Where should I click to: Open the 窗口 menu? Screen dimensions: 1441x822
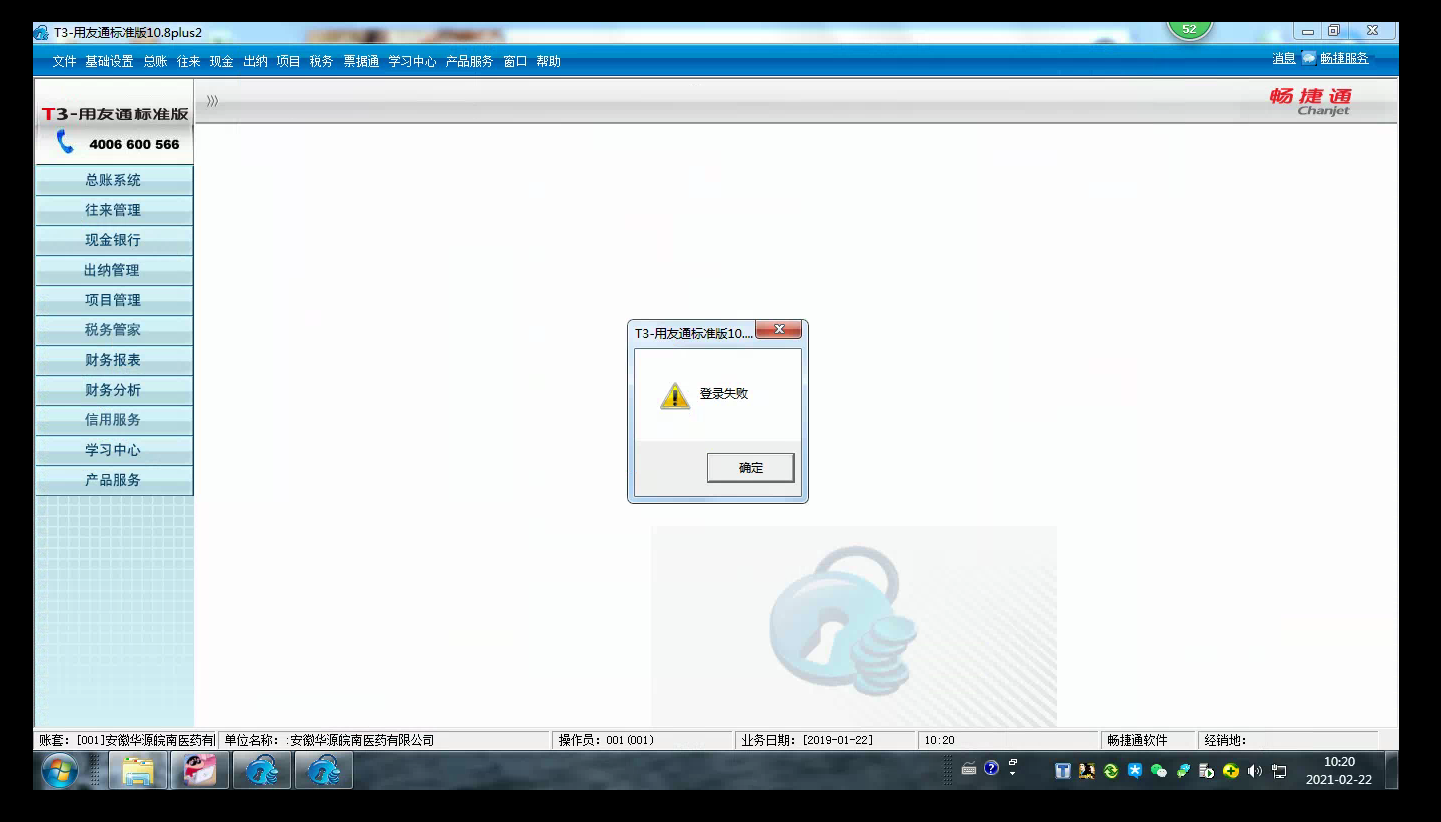pos(515,61)
